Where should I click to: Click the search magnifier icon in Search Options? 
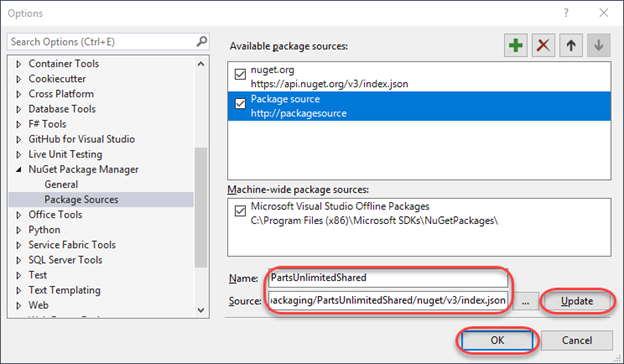pyautogui.click(x=202, y=41)
